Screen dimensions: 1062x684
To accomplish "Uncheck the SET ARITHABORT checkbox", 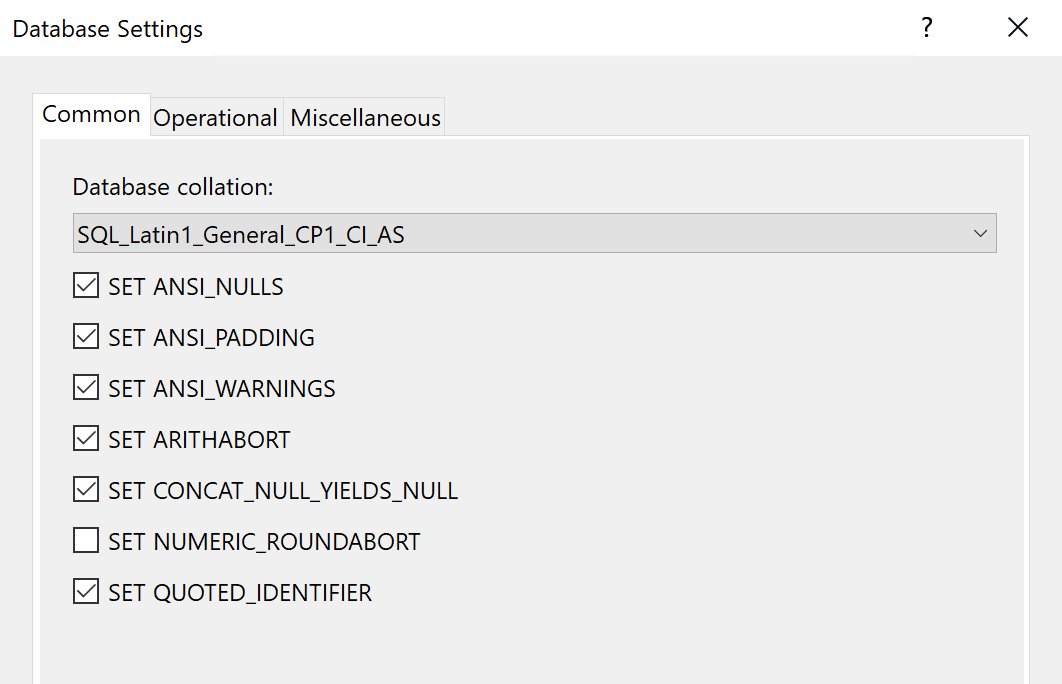I will 86,439.
